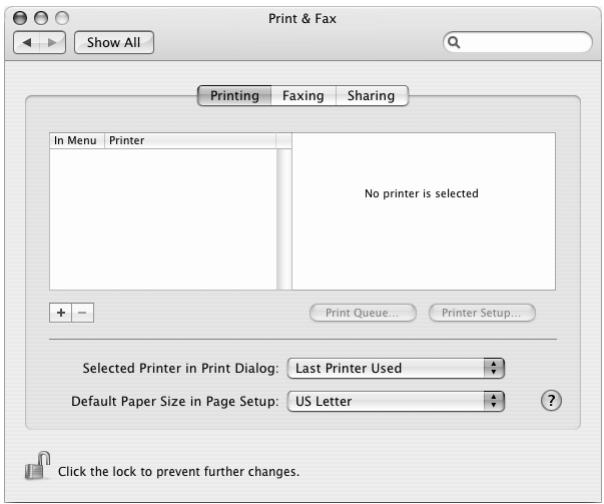The width and height of the screenshot is (604, 504).
Task: Click the magnifying glass search icon
Action: (454, 42)
